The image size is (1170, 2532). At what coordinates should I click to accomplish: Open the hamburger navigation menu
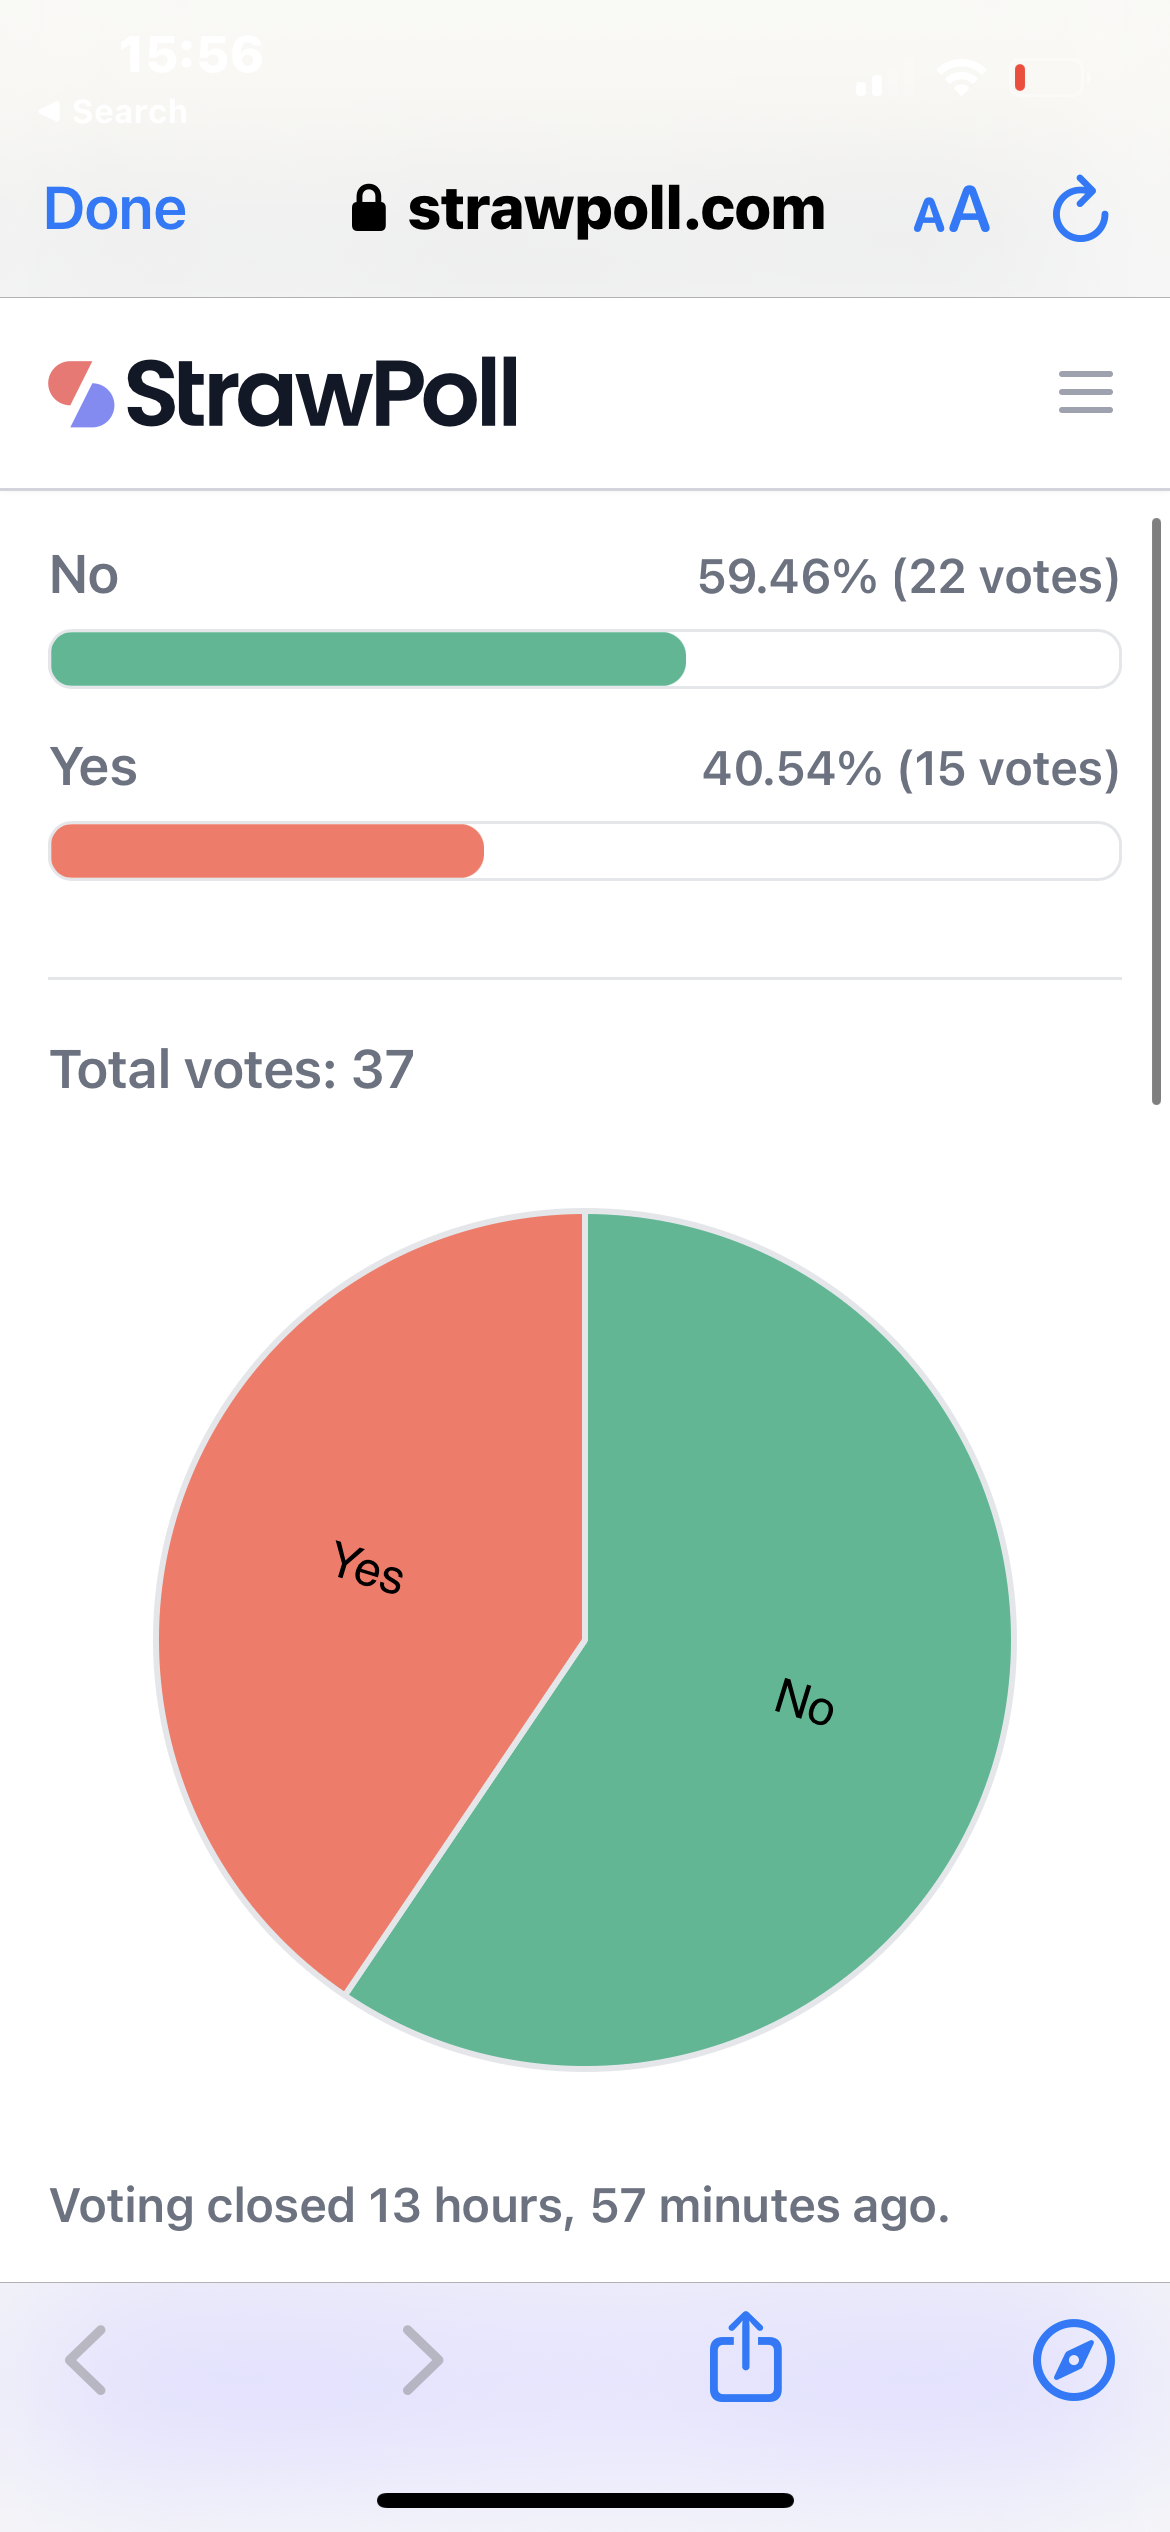(1086, 392)
